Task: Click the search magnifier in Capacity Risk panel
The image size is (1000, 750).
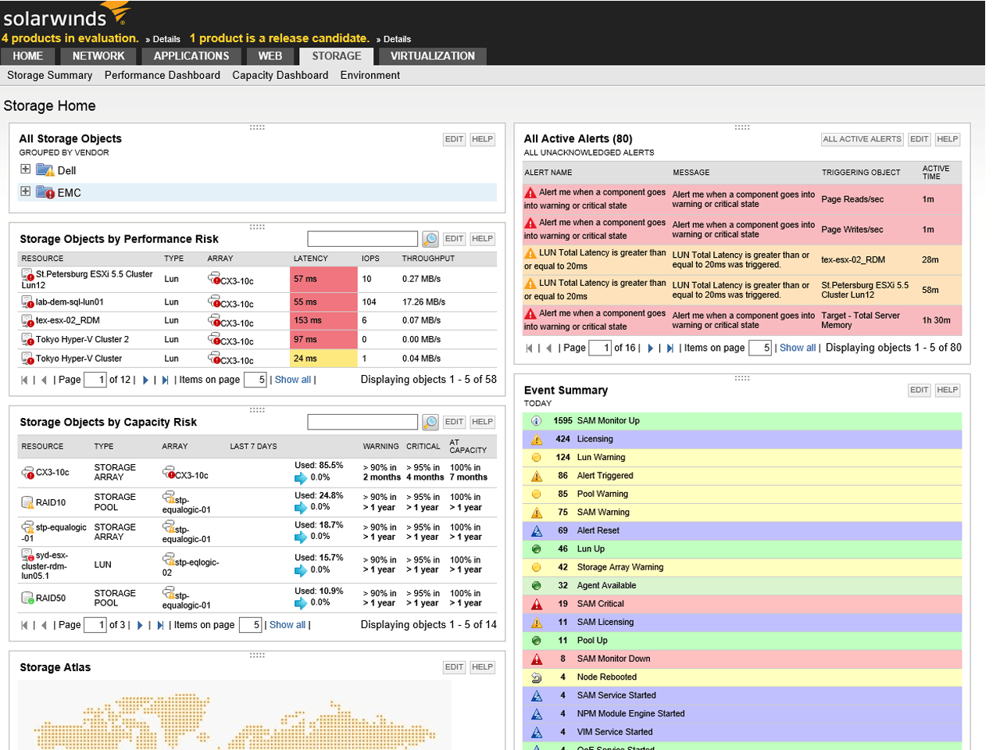Action: click(x=431, y=421)
